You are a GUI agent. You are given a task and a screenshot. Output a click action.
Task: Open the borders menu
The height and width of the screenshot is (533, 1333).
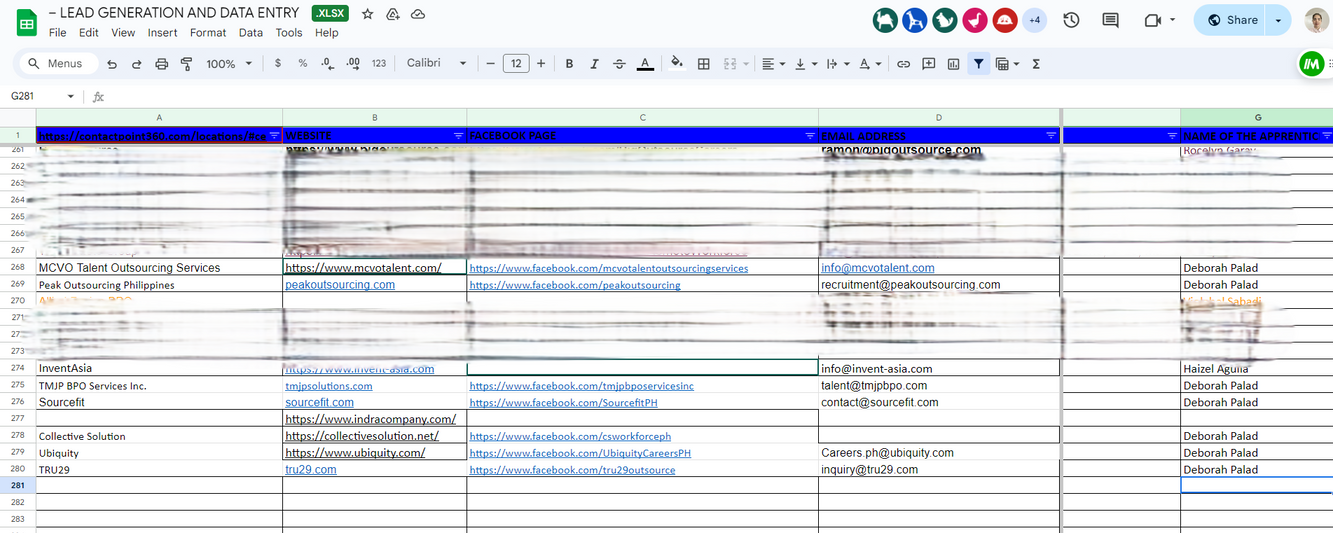704,64
